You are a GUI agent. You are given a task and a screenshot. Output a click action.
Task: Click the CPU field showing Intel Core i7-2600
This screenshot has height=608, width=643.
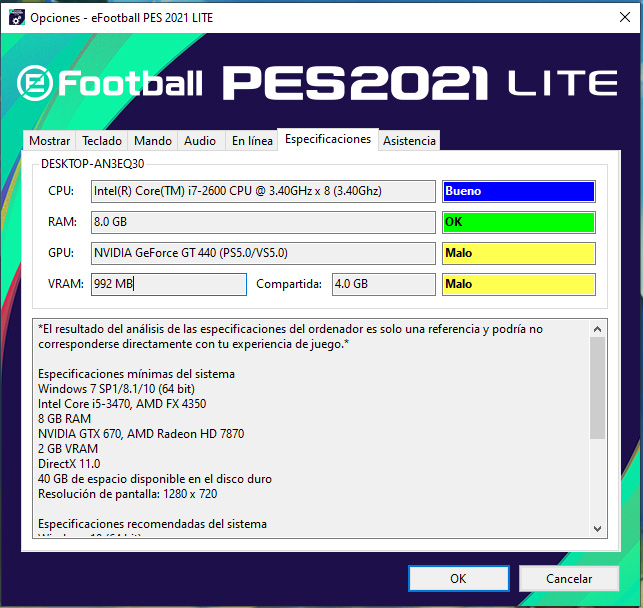coord(263,191)
